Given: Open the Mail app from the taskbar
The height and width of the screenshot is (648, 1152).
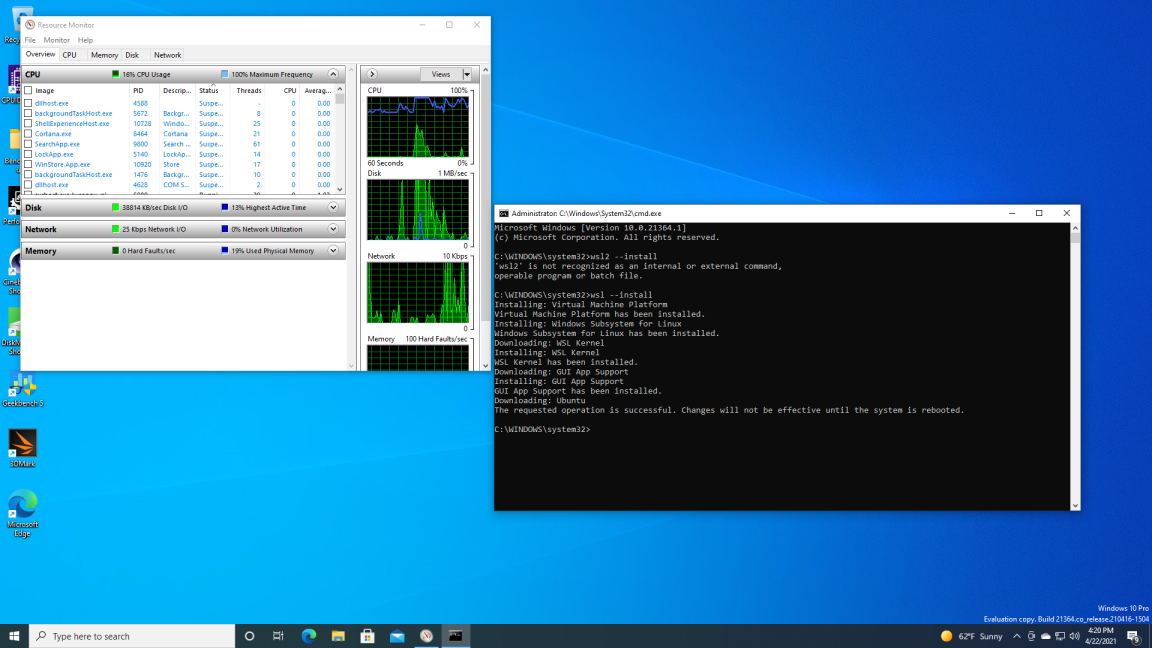Looking at the screenshot, I should [x=397, y=636].
